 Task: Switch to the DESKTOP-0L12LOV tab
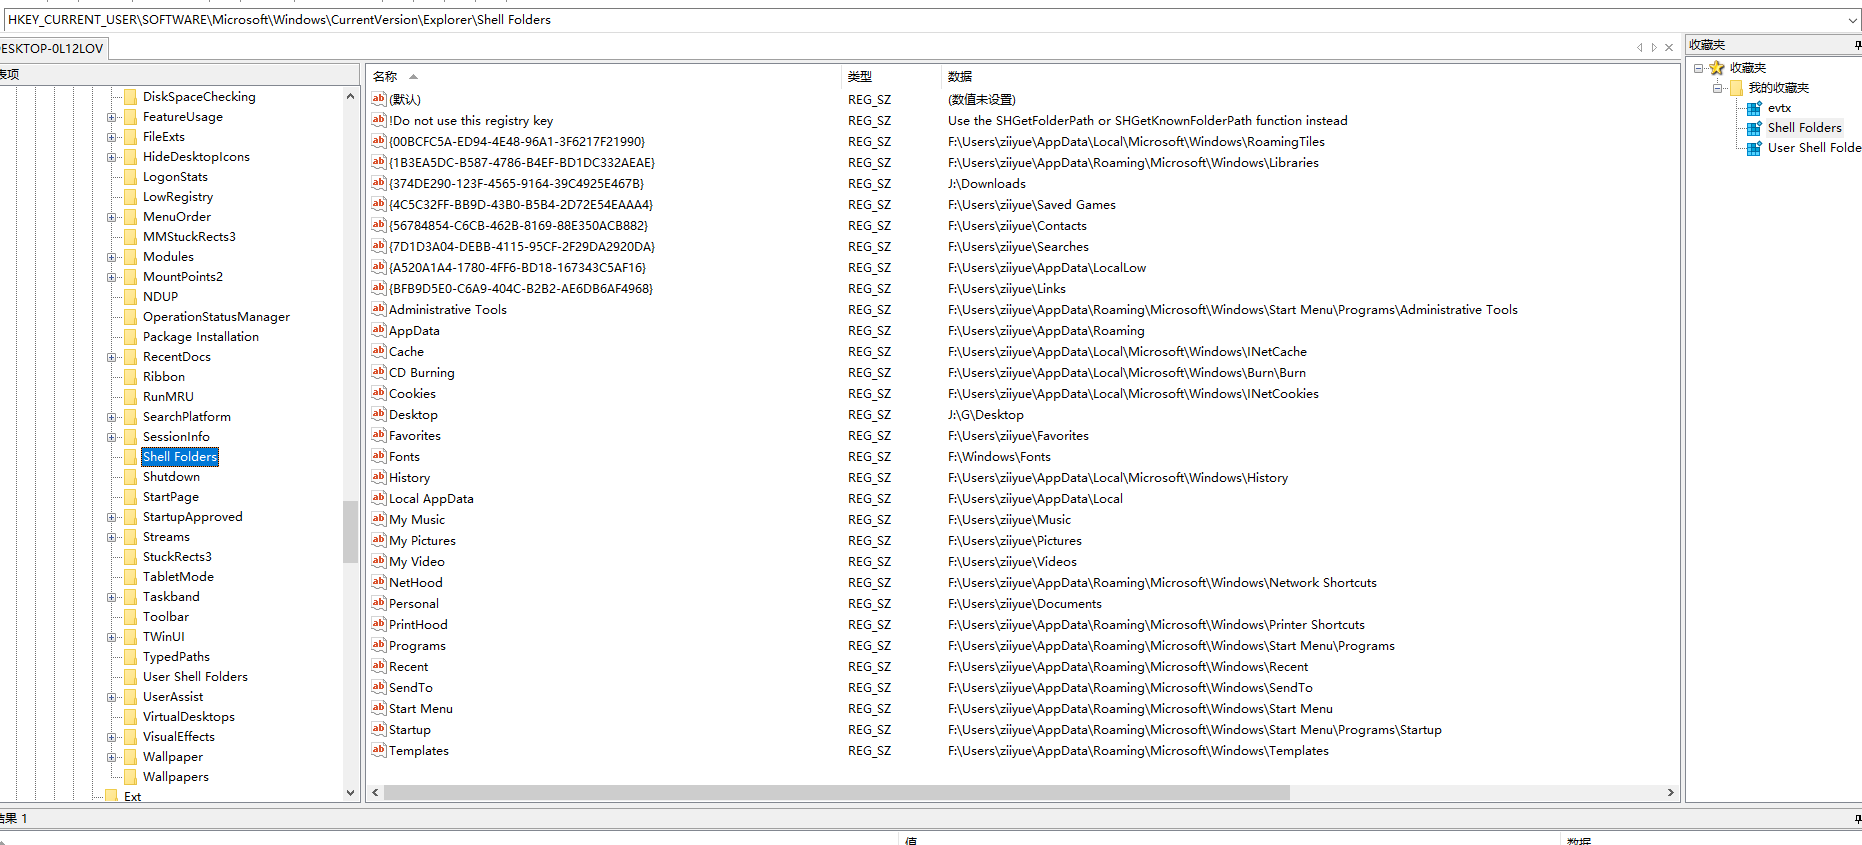point(52,48)
